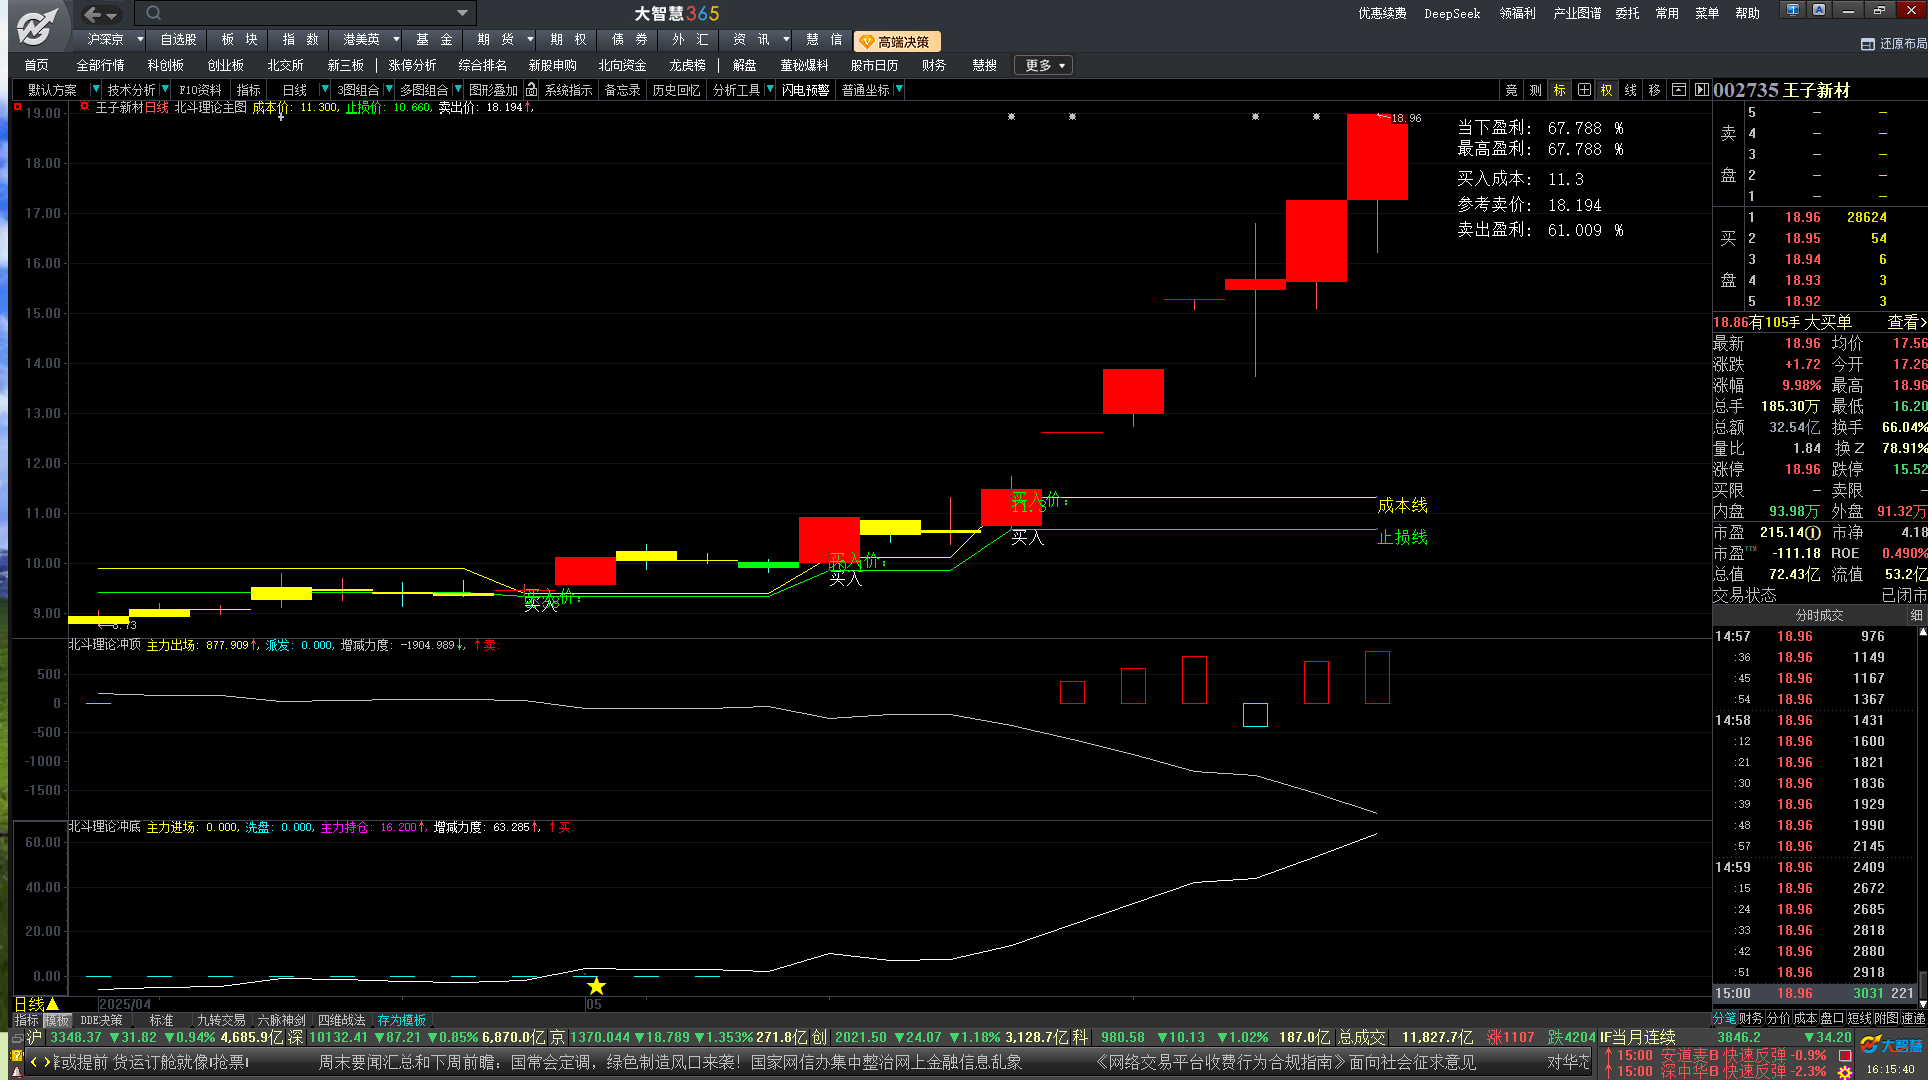Open the 委托 menu
This screenshot has width=1928, height=1080.
click(x=1627, y=13)
